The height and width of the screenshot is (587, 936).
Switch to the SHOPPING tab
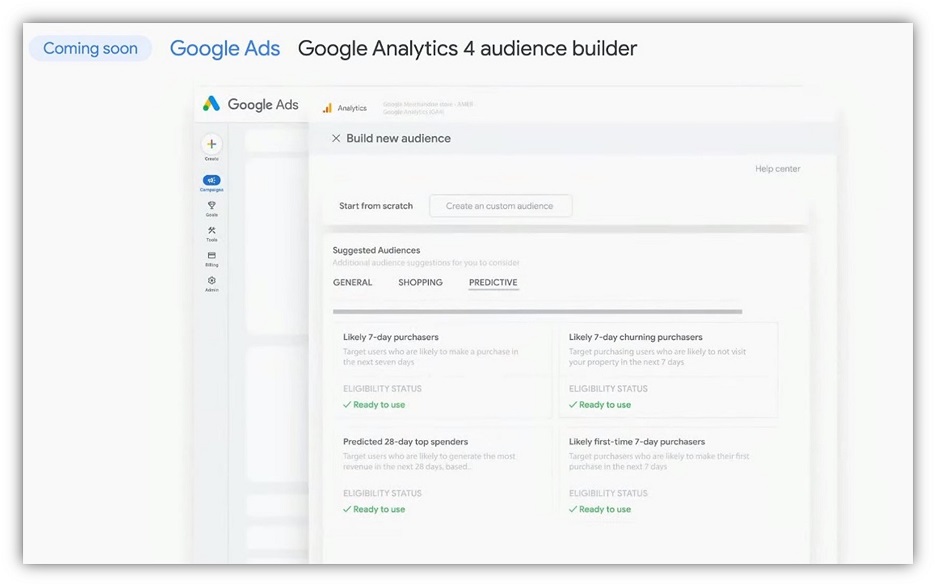click(420, 282)
